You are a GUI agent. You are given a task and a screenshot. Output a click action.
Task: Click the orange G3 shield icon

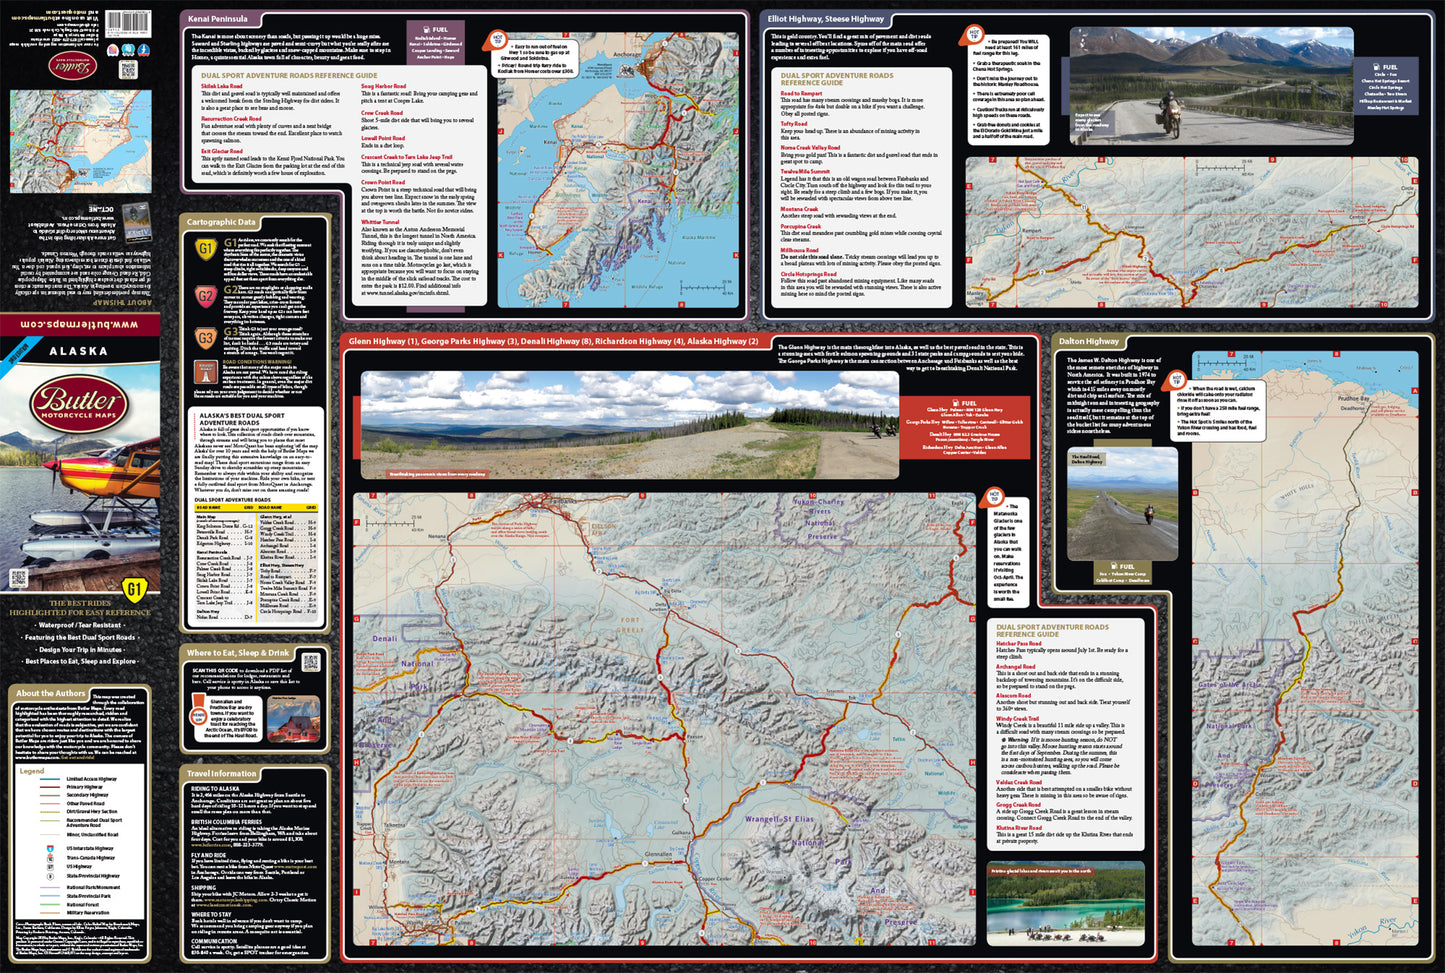point(205,338)
